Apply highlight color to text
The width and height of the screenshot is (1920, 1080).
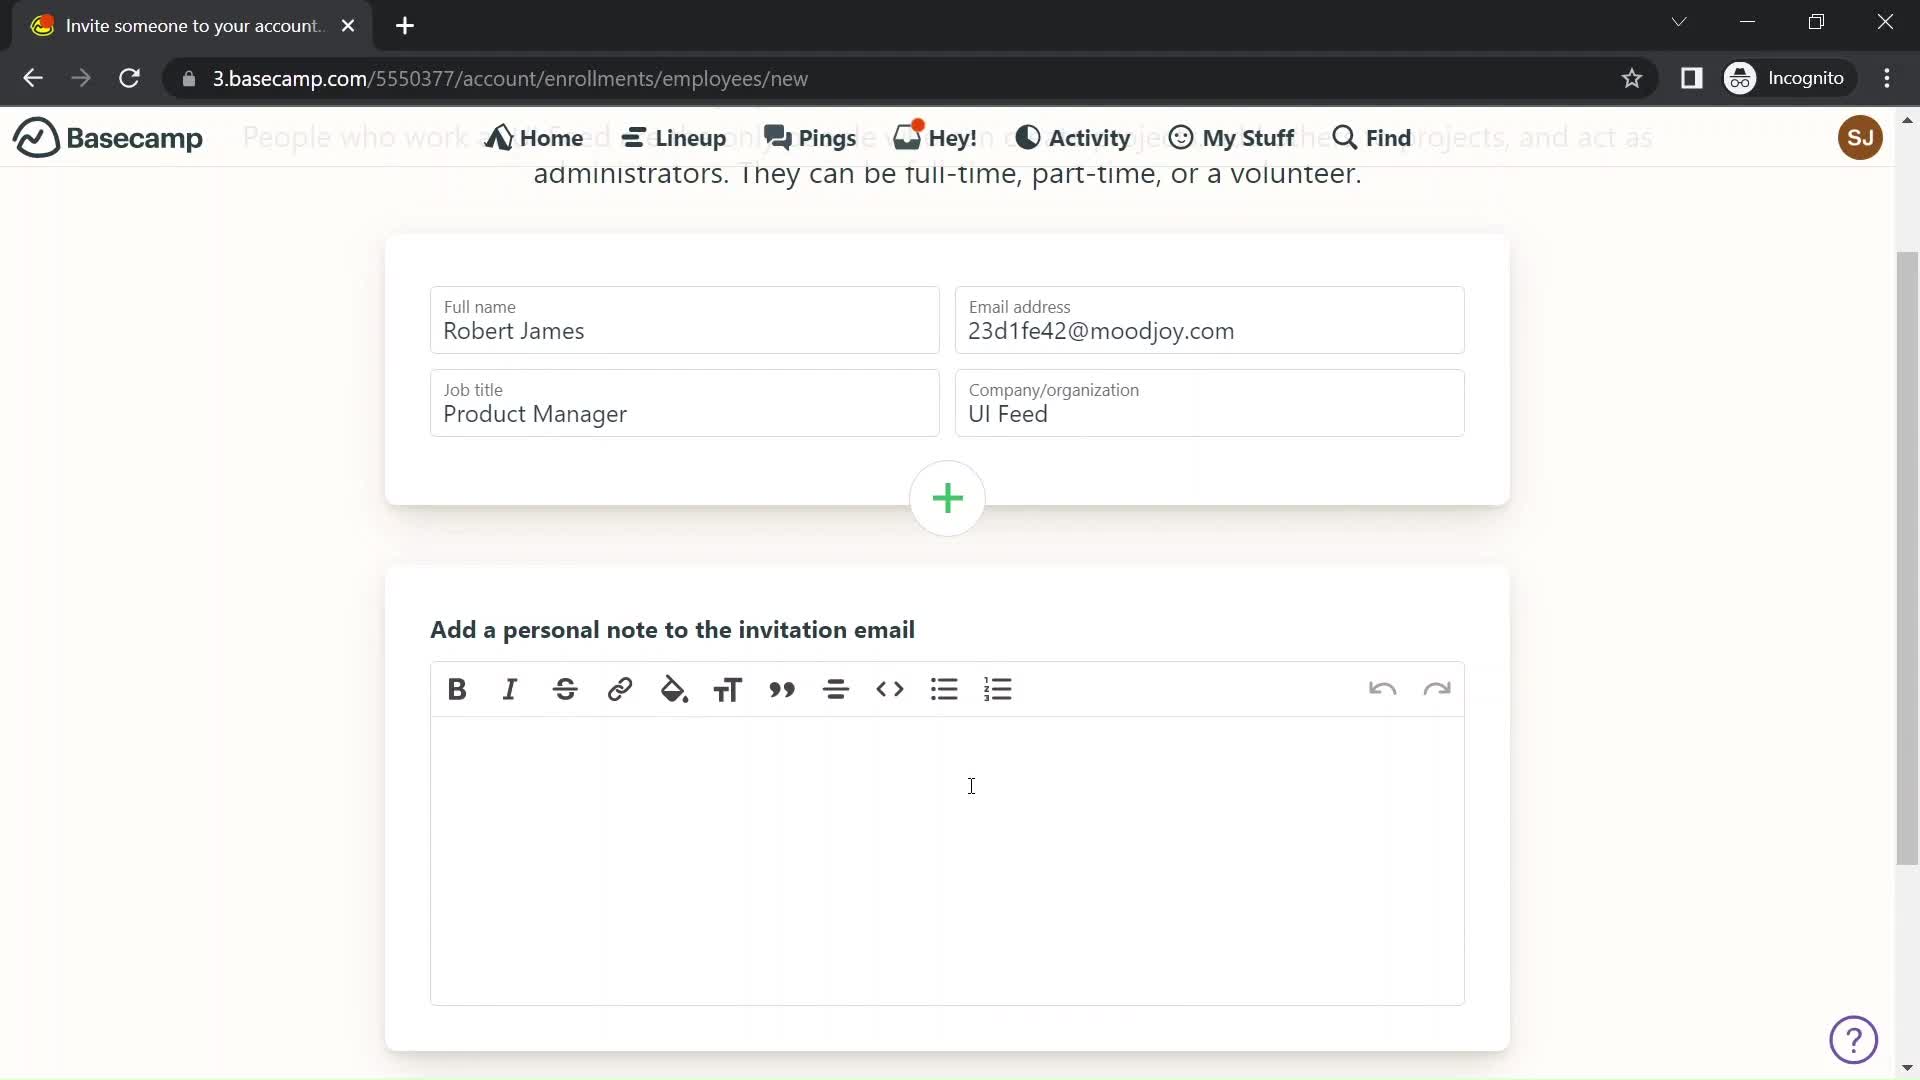[x=674, y=688]
